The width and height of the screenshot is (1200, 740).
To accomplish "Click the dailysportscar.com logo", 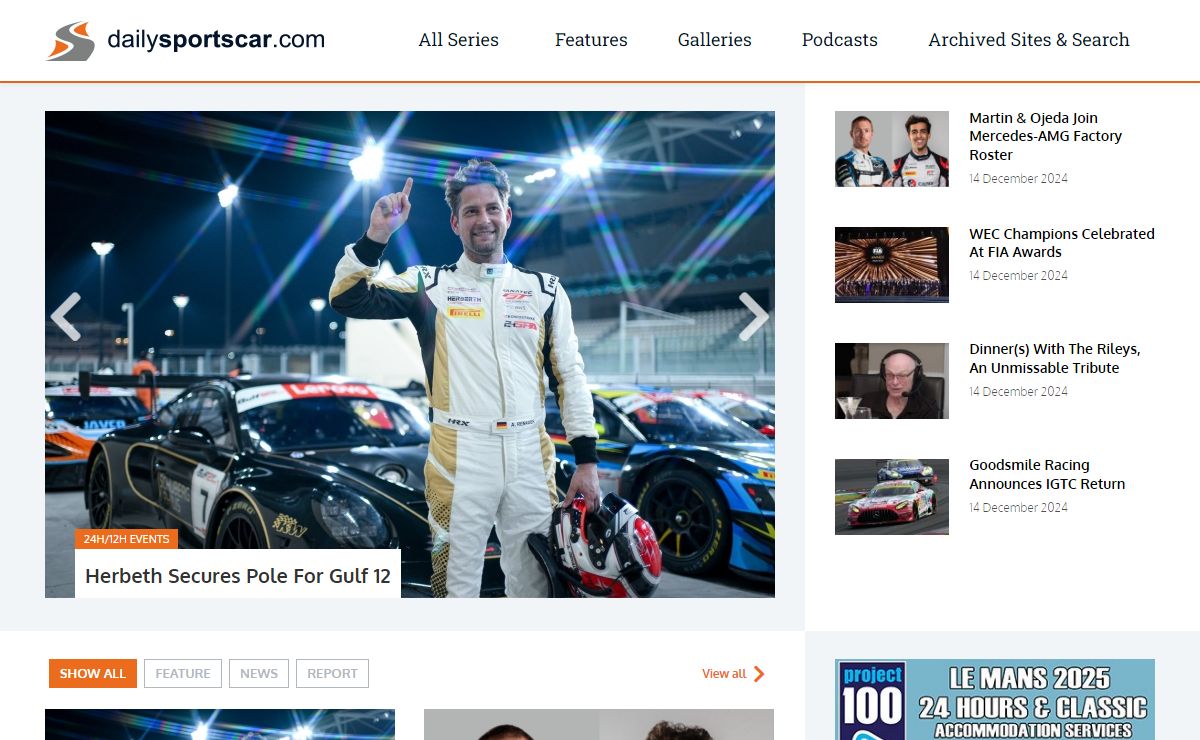I will click(x=186, y=40).
